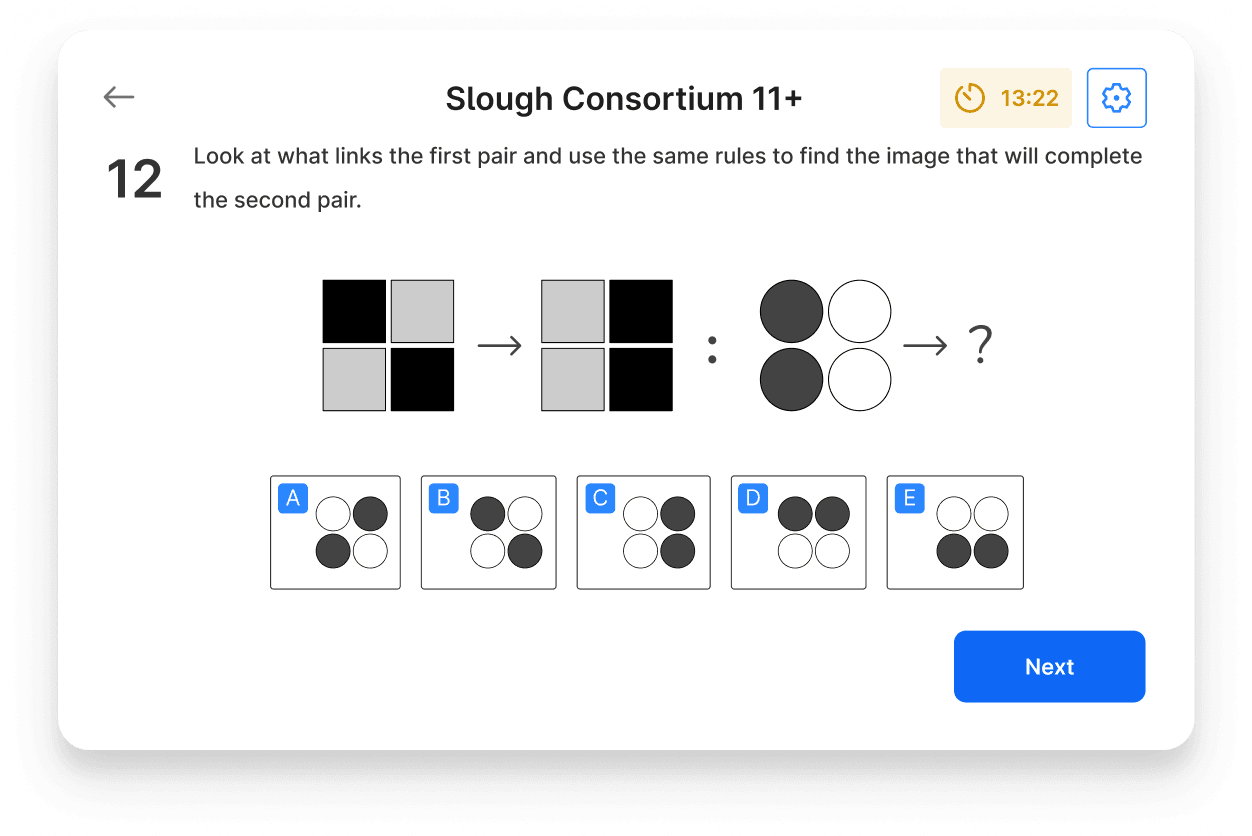This screenshot has height=836, width=1252.
Task: Click the question mark placeholder image
Action: [x=981, y=345]
